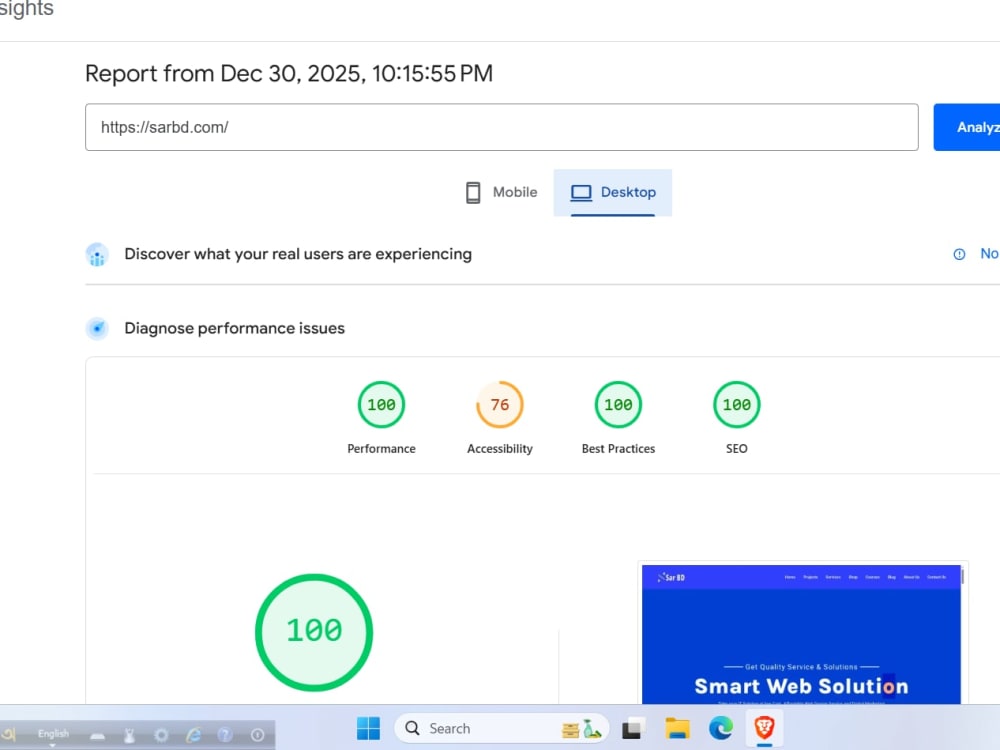Click the info icon beside No Data
The width and height of the screenshot is (1000, 750).
coord(959,254)
